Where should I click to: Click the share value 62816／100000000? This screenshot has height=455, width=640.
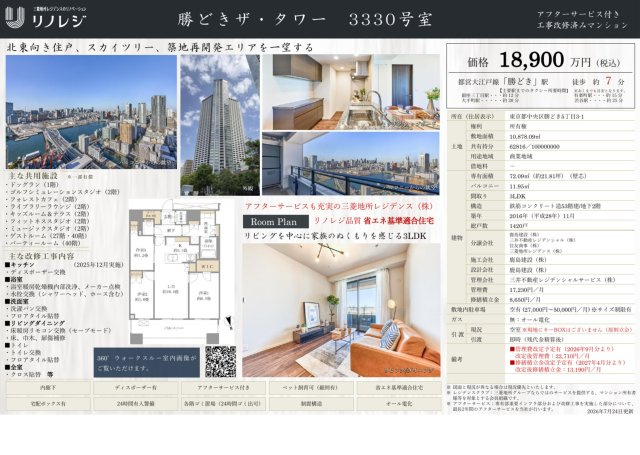click(x=534, y=146)
